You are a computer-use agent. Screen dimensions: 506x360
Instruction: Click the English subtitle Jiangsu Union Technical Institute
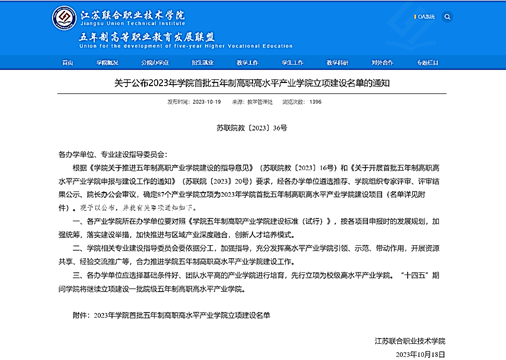(x=132, y=24)
